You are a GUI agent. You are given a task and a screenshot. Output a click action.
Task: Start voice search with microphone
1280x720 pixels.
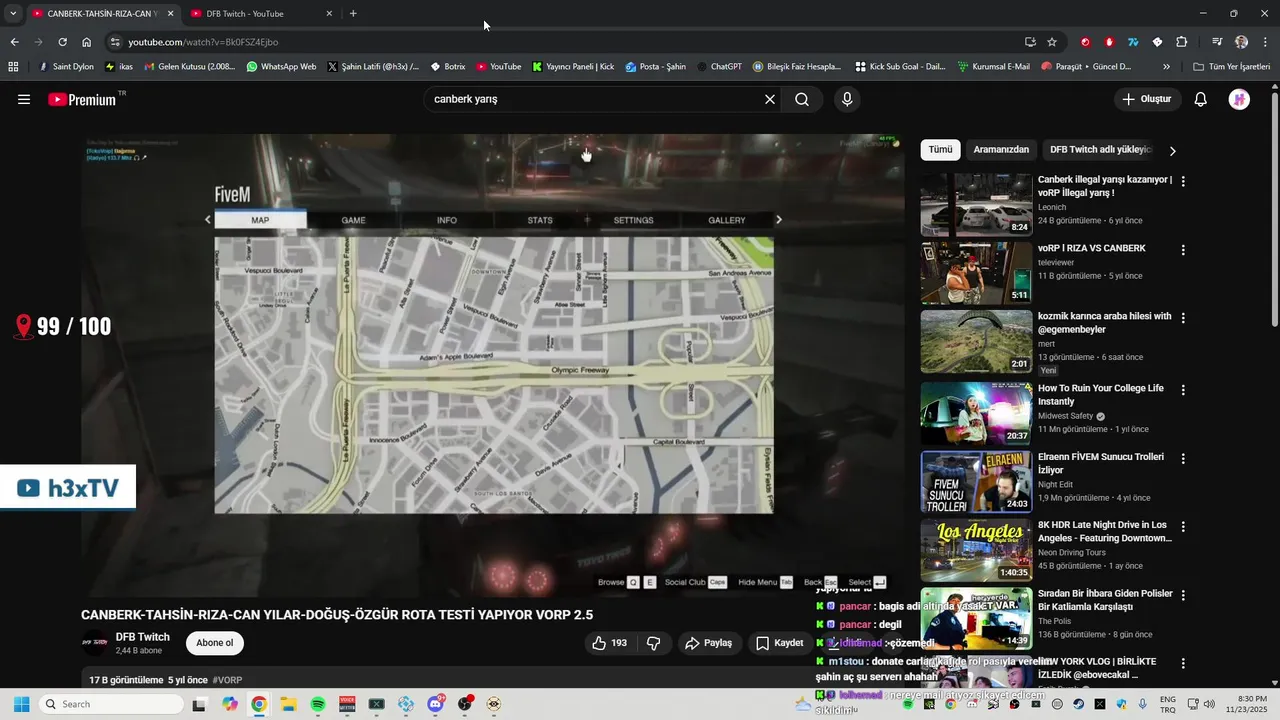click(x=847, y=99)
